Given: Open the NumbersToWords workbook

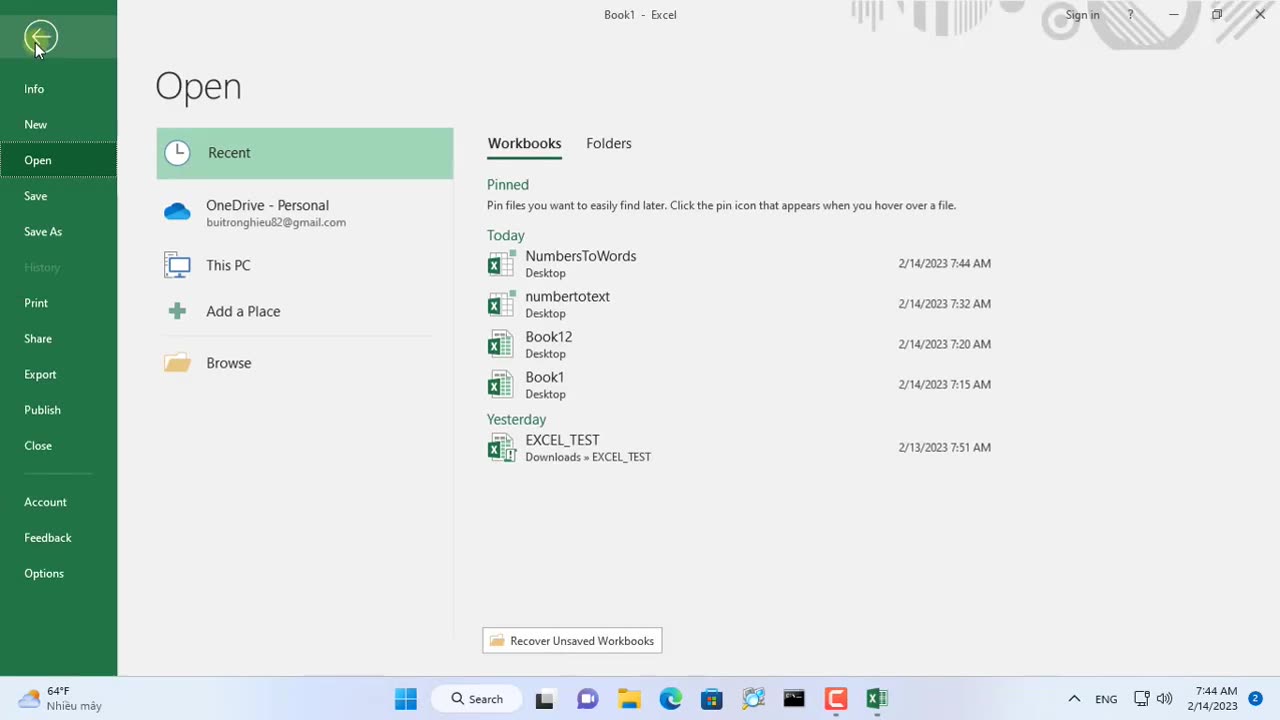Looking at the screenshot, I should (x=740, y=264).
